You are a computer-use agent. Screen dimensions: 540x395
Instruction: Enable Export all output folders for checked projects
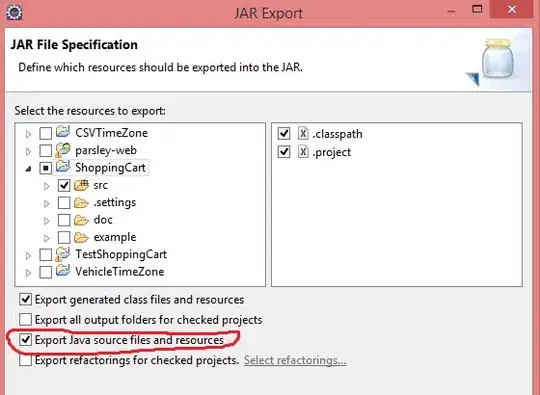click(25, 320)
